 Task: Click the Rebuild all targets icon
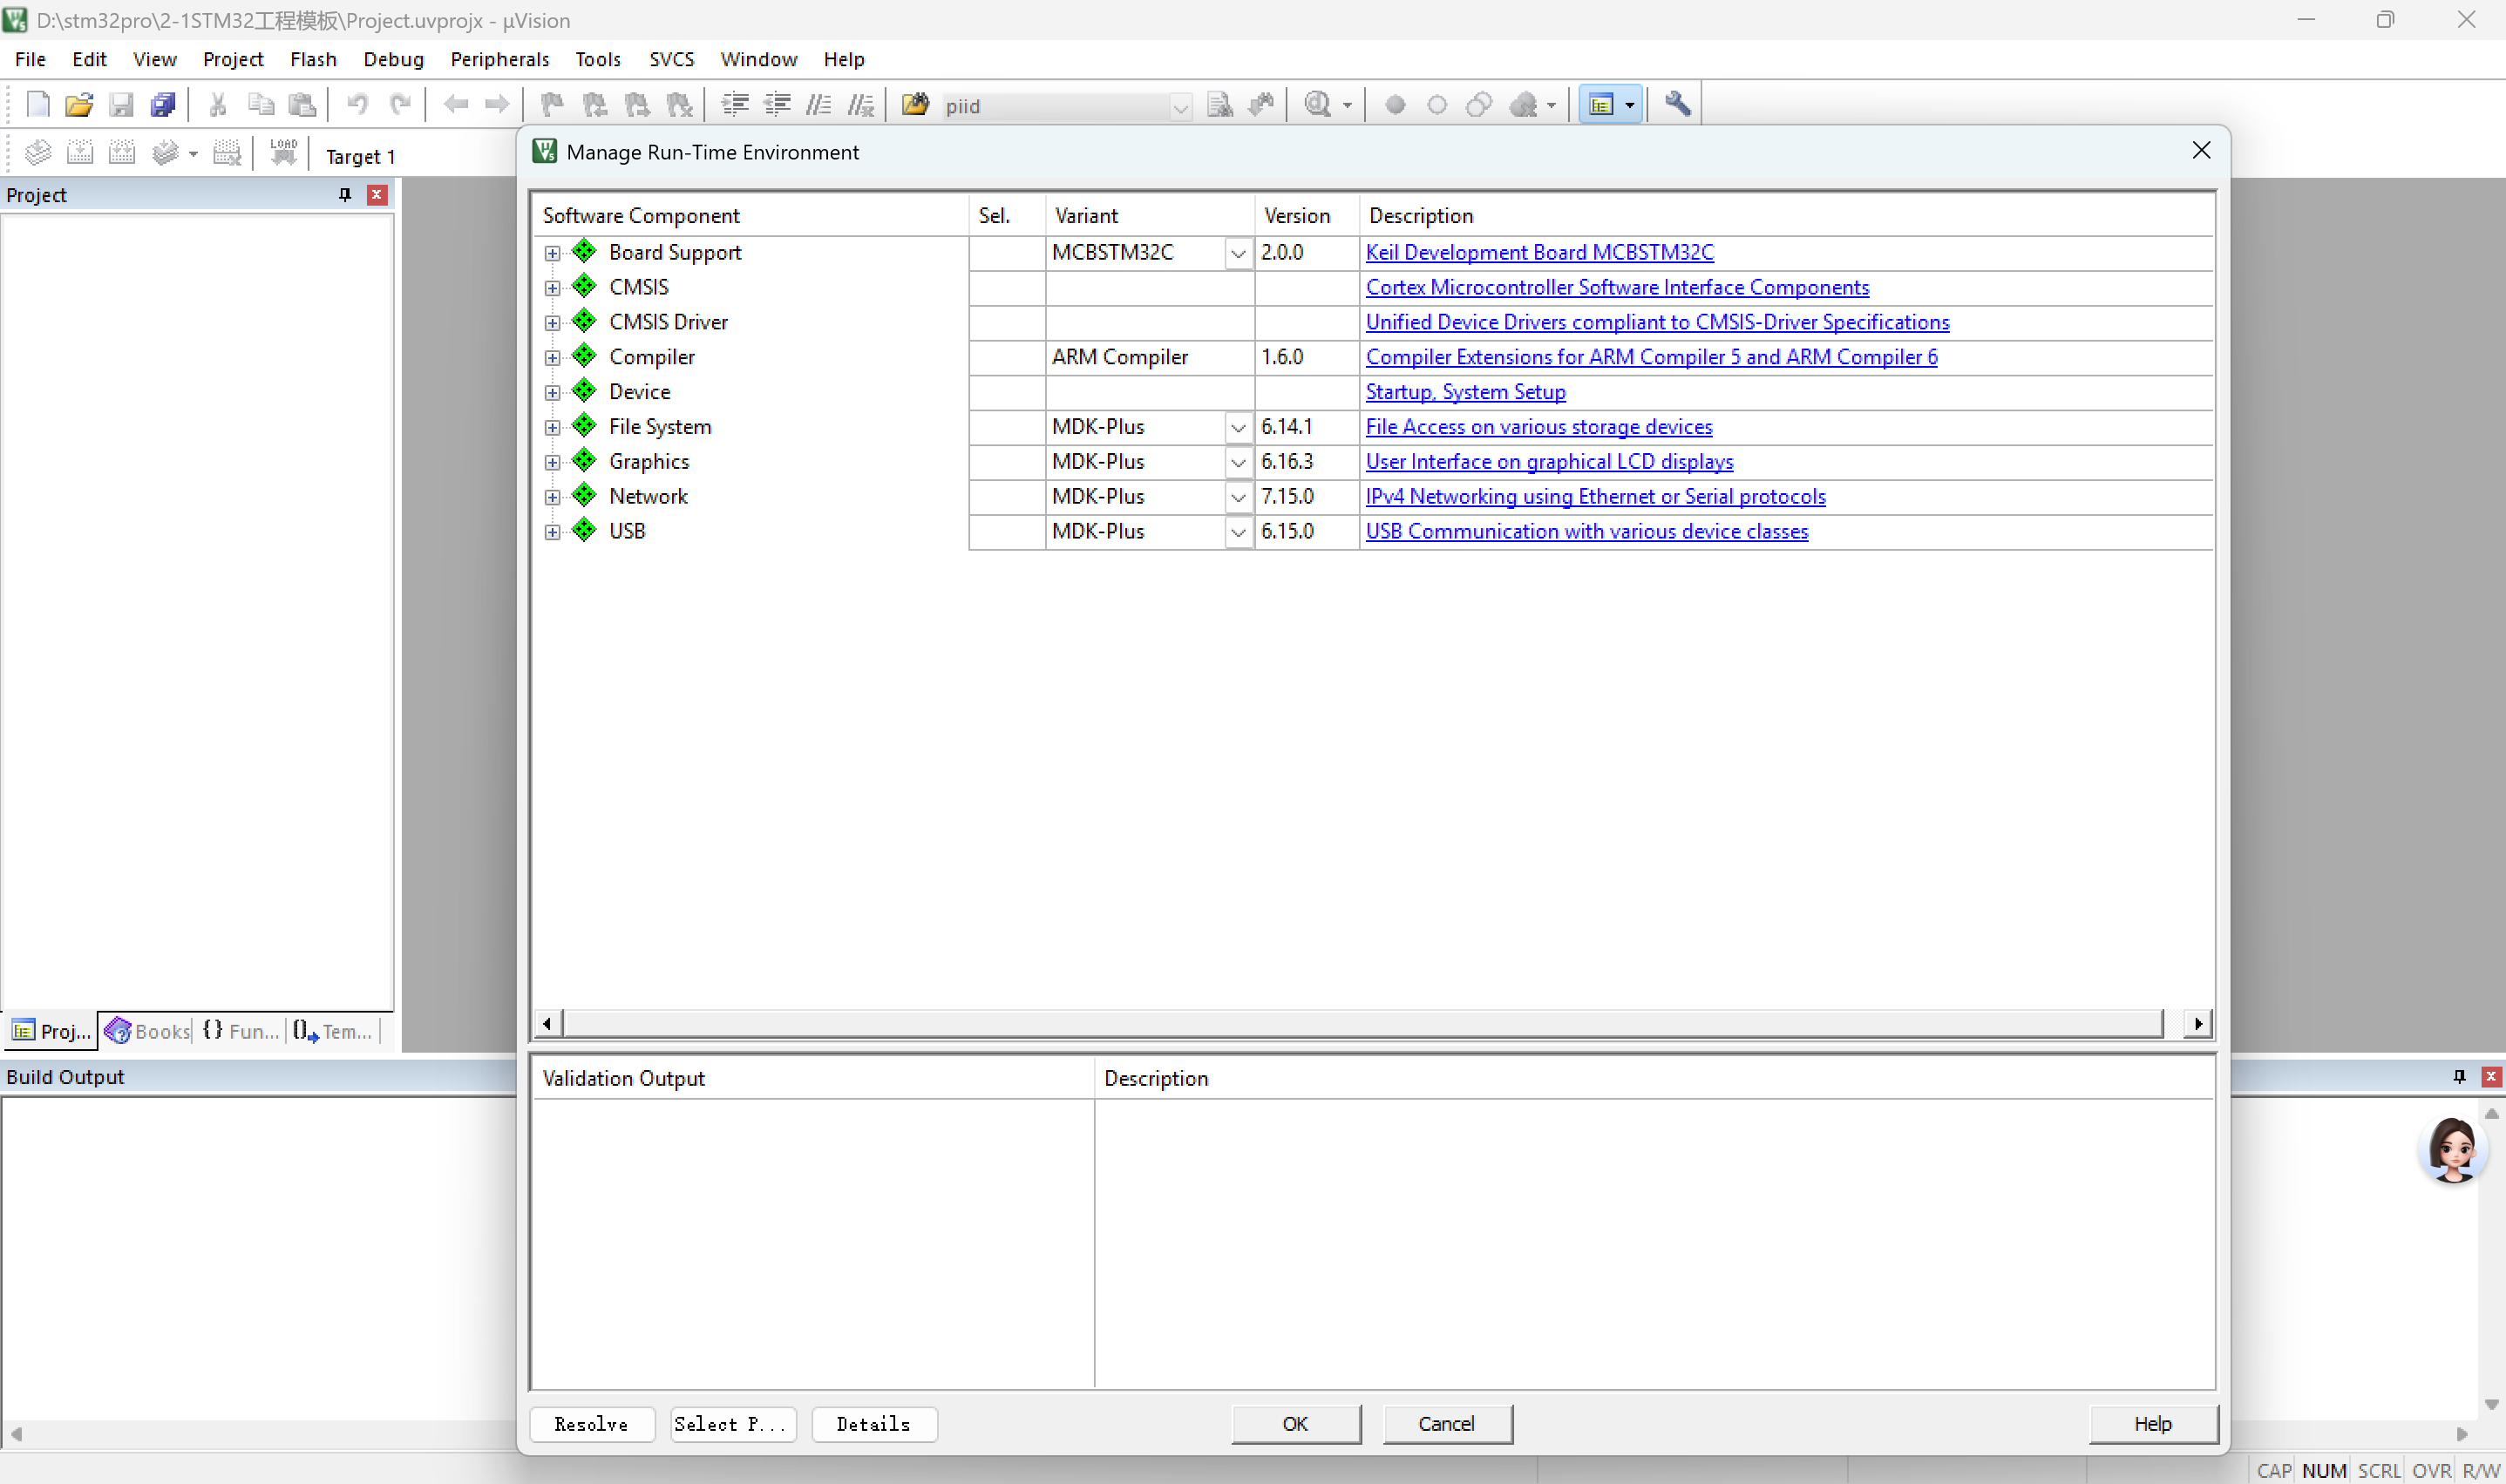point(122,153)
